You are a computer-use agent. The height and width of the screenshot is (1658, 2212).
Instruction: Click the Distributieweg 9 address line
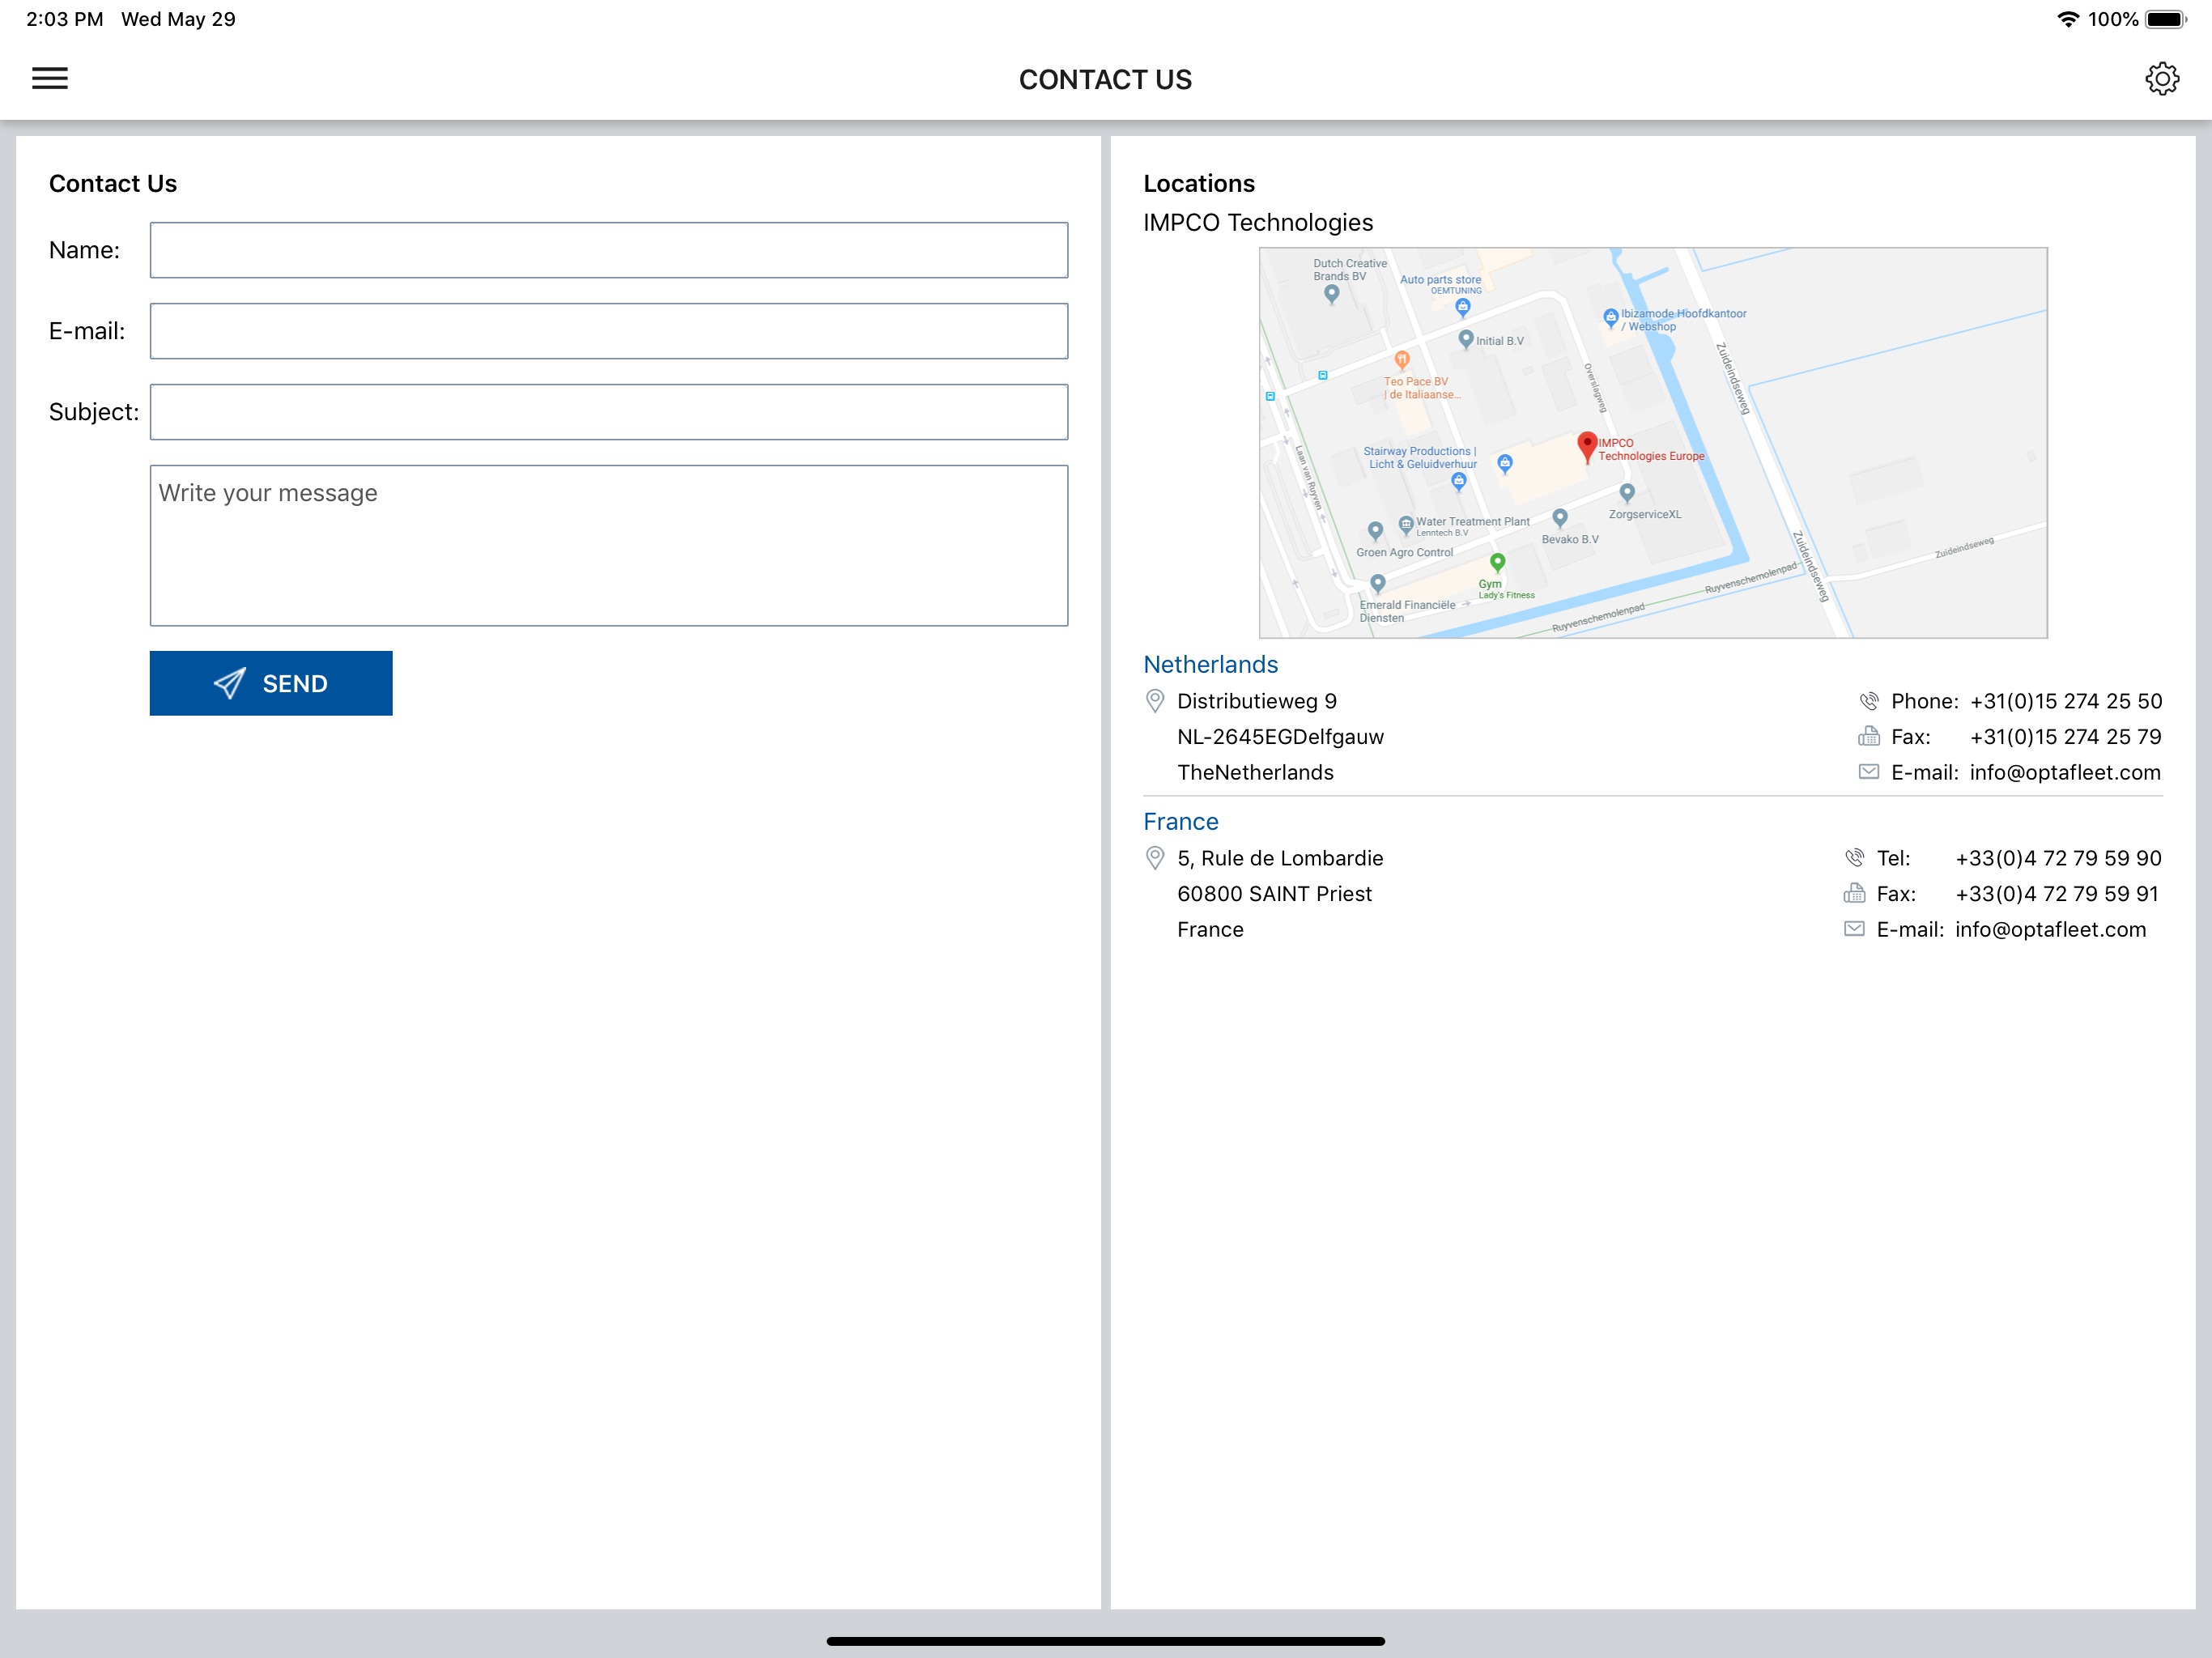coord(1256,701)
